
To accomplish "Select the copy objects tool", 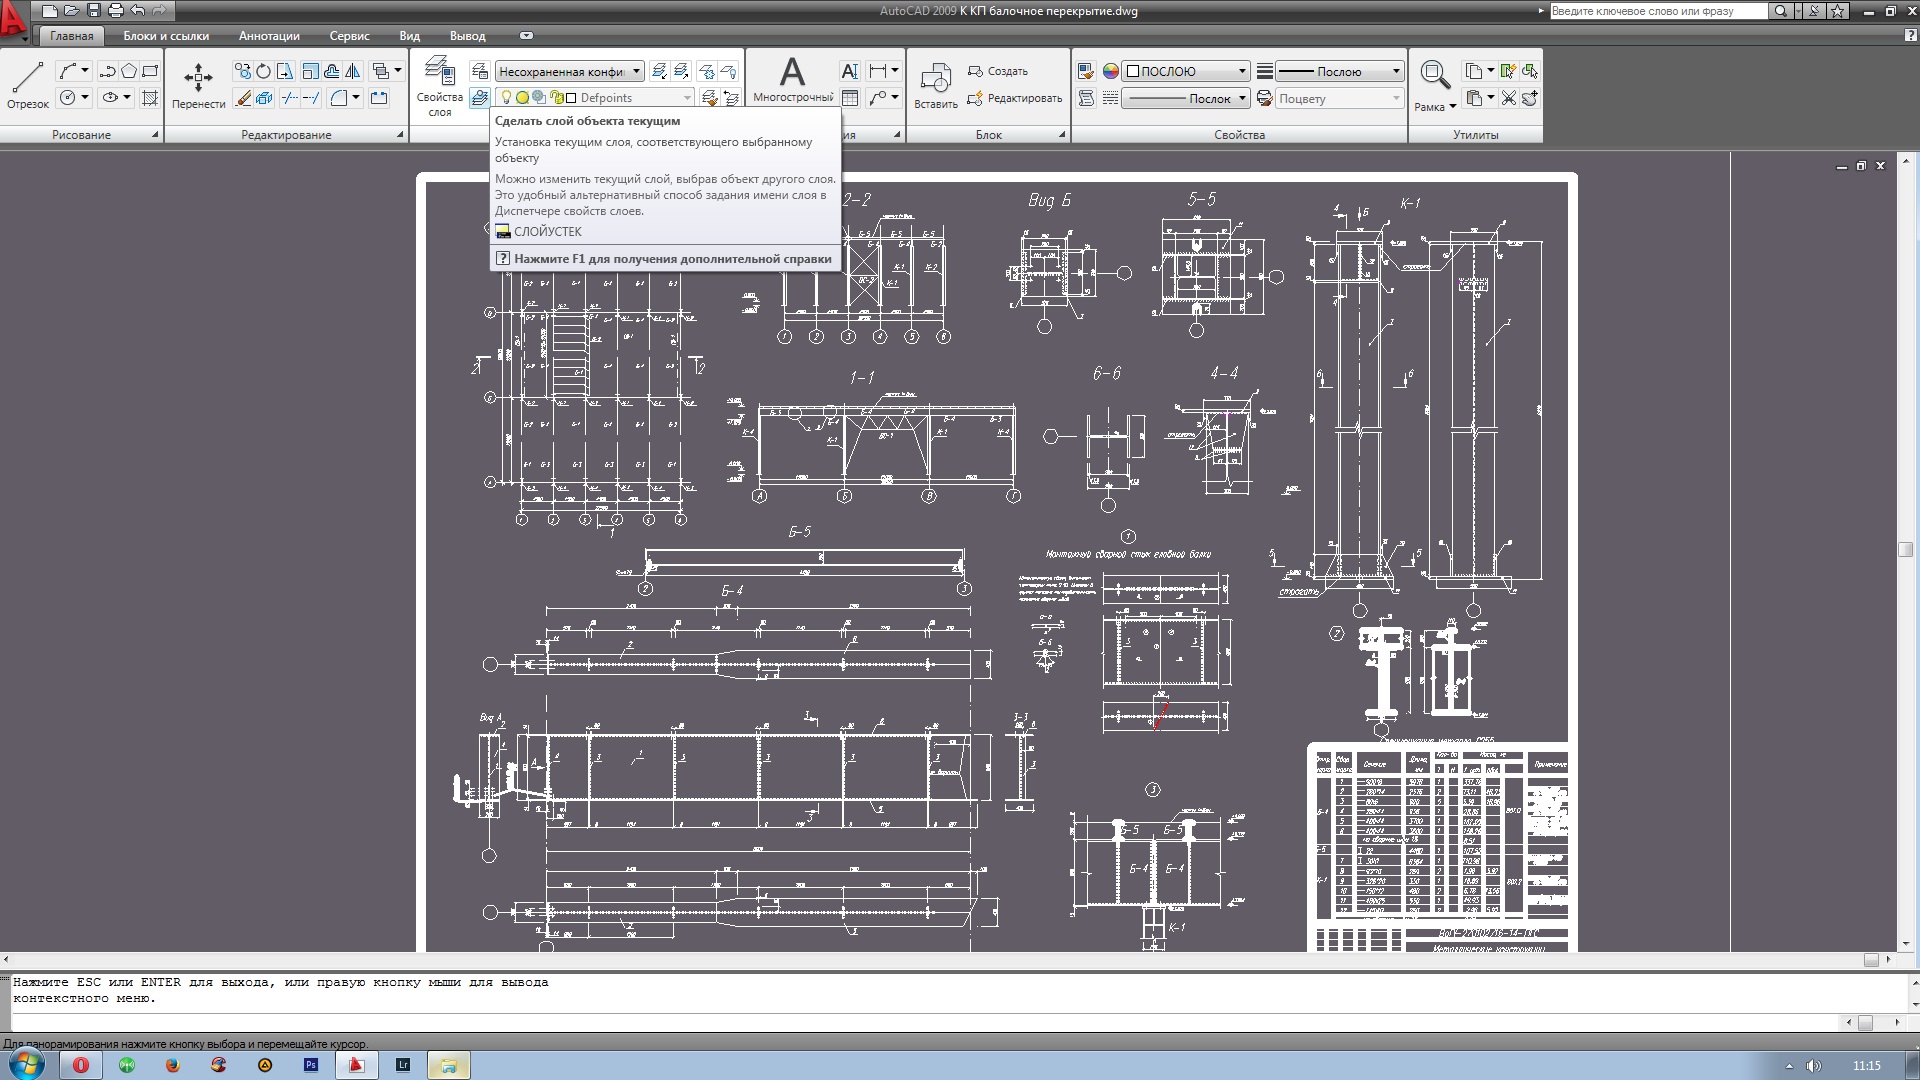I will tap(243, 71).
